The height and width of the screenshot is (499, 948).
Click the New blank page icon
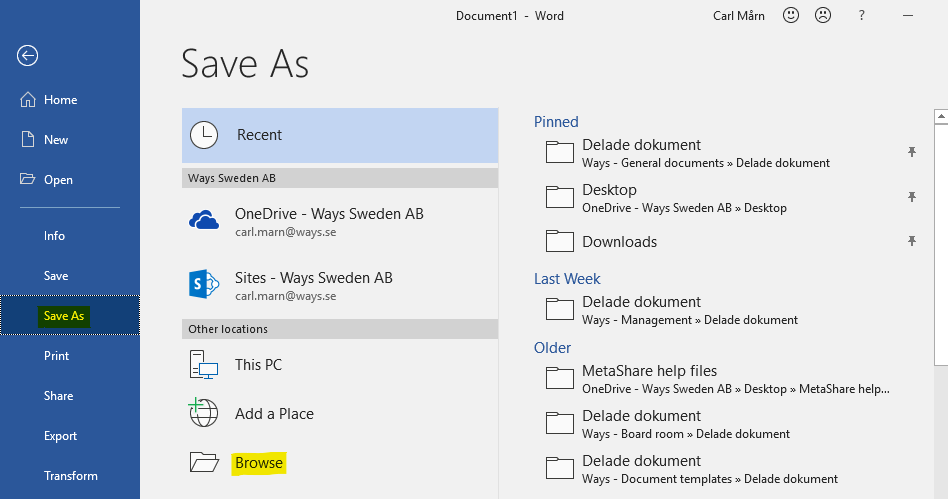click(x=28, y=139)
